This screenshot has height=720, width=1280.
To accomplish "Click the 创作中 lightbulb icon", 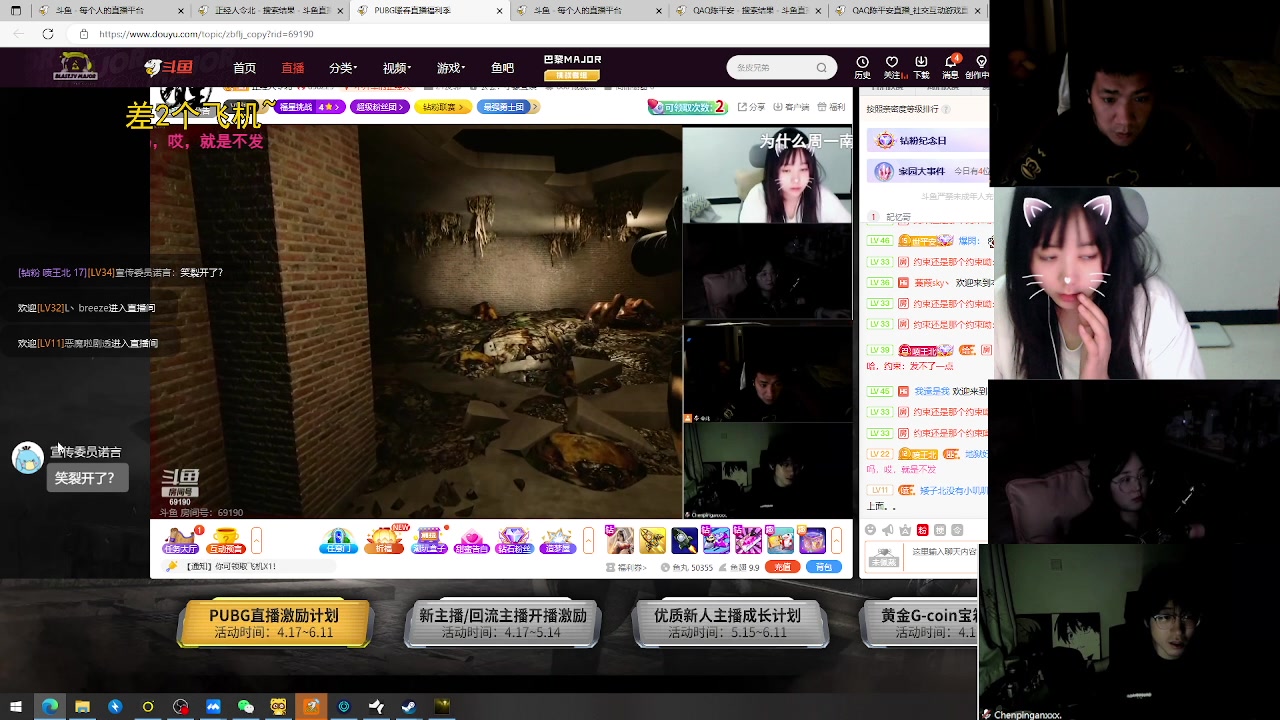I will tap(979, 67).
